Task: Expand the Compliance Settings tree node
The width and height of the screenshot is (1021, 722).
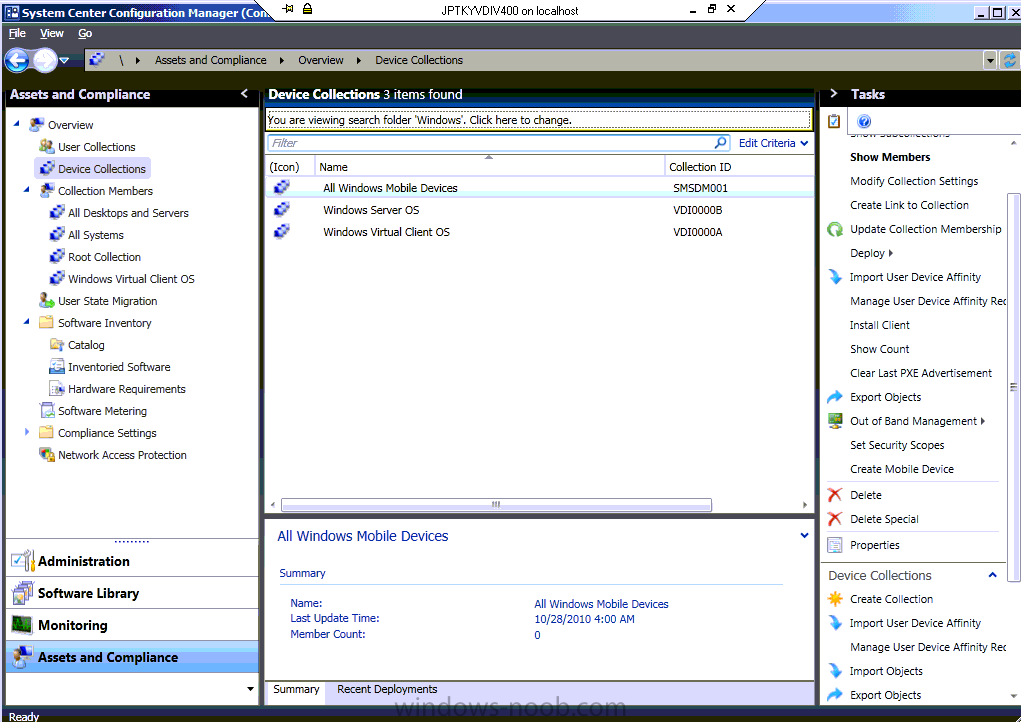Action: click(x=27, y=432)
